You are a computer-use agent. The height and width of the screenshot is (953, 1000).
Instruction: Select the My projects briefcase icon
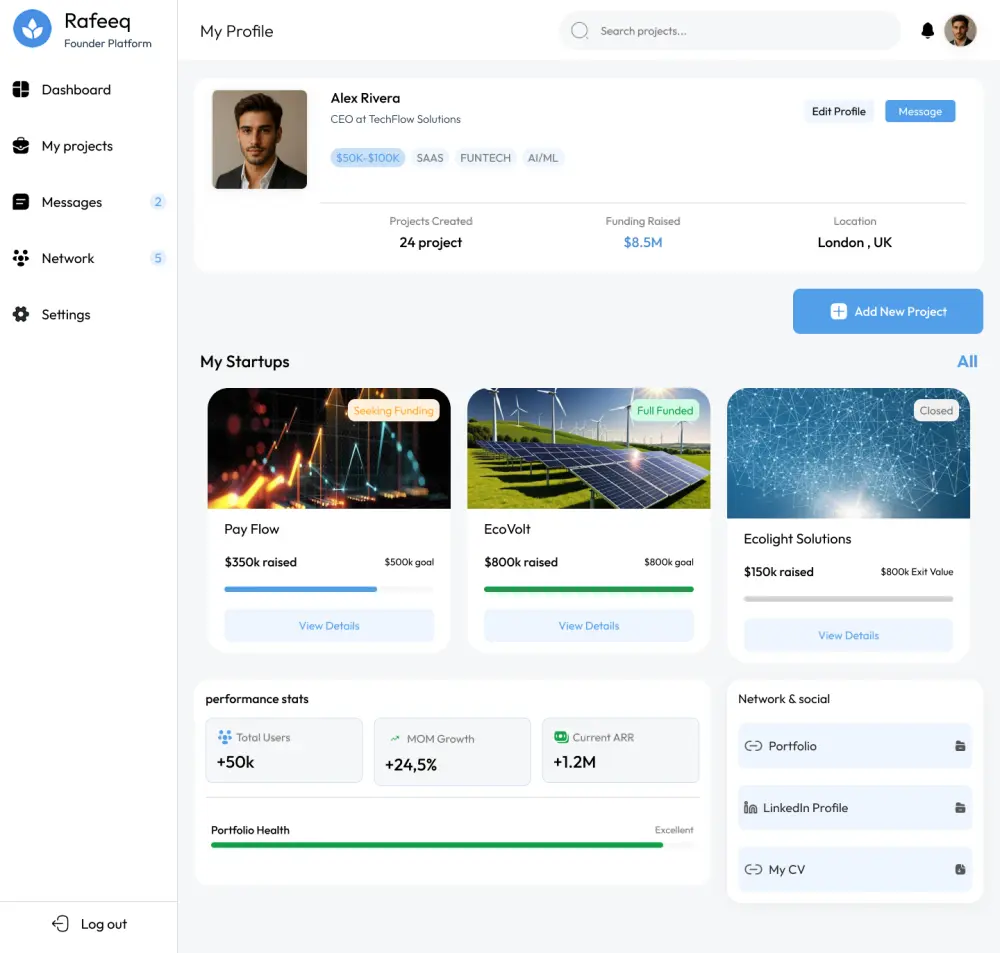coord(22,146)
